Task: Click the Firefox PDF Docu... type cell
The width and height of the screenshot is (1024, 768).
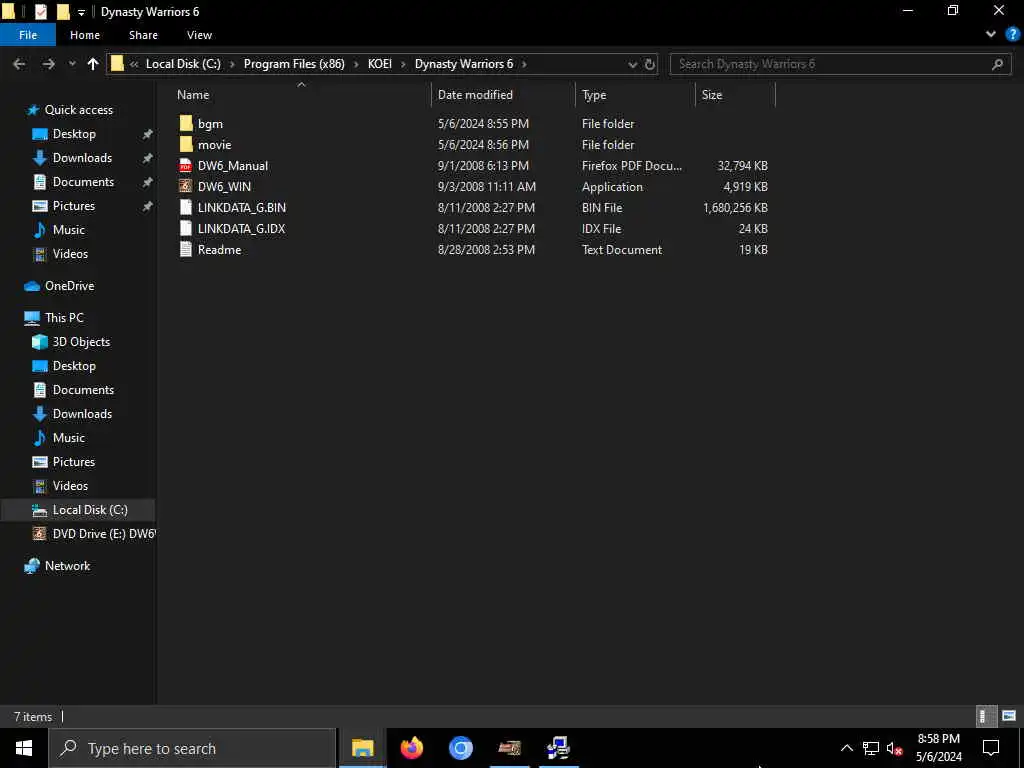Action: [x=632, y=166]
